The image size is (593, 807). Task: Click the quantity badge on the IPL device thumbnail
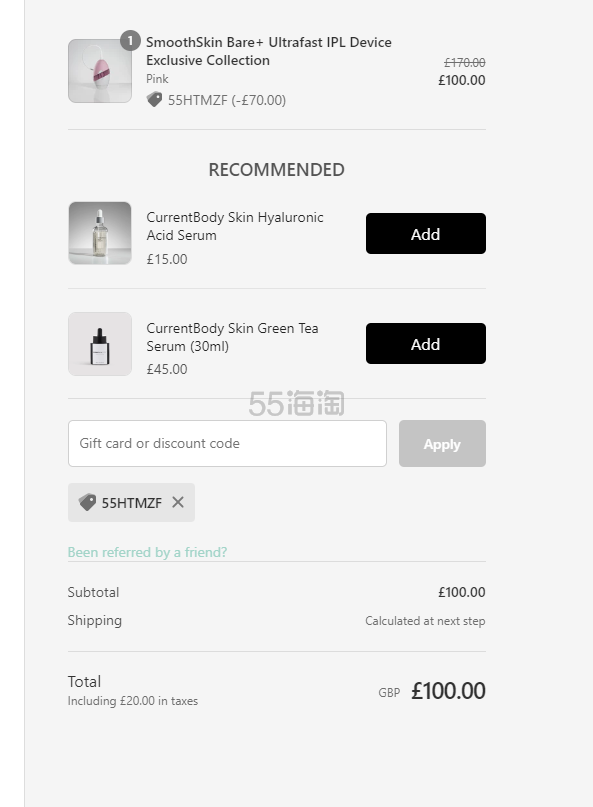tap(130, 41)
